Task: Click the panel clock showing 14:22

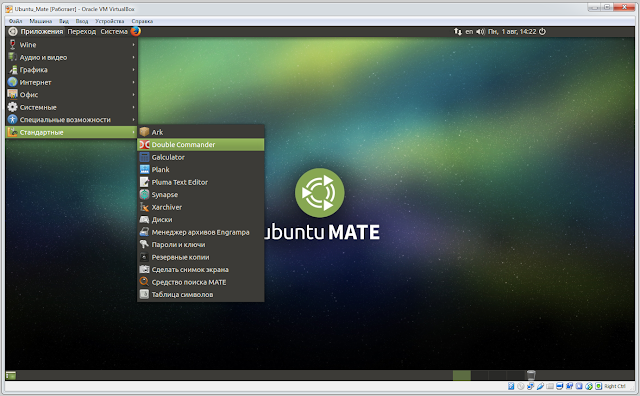Action: [x=512, y=31]
